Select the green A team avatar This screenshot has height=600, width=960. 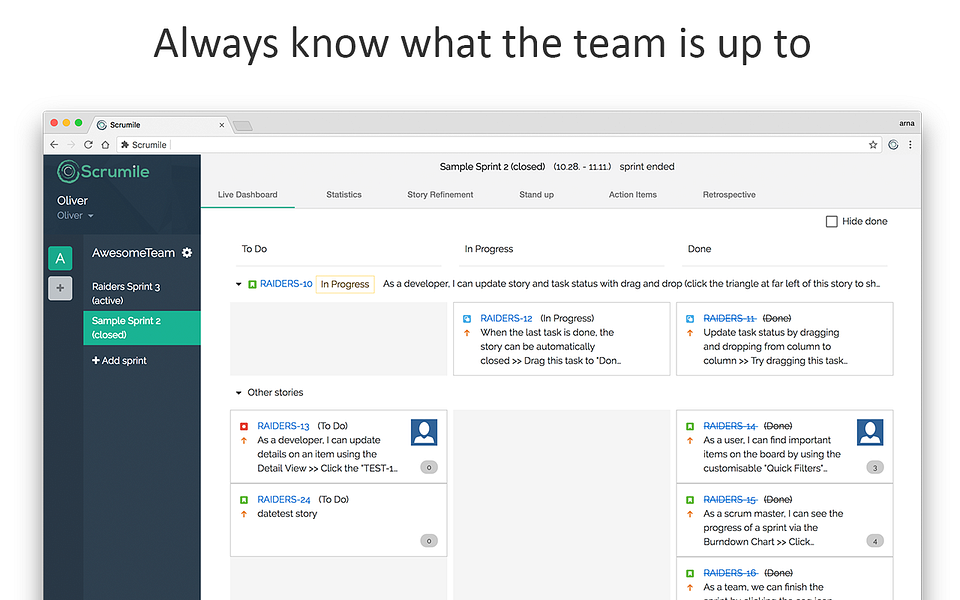[x=60, y=258]
